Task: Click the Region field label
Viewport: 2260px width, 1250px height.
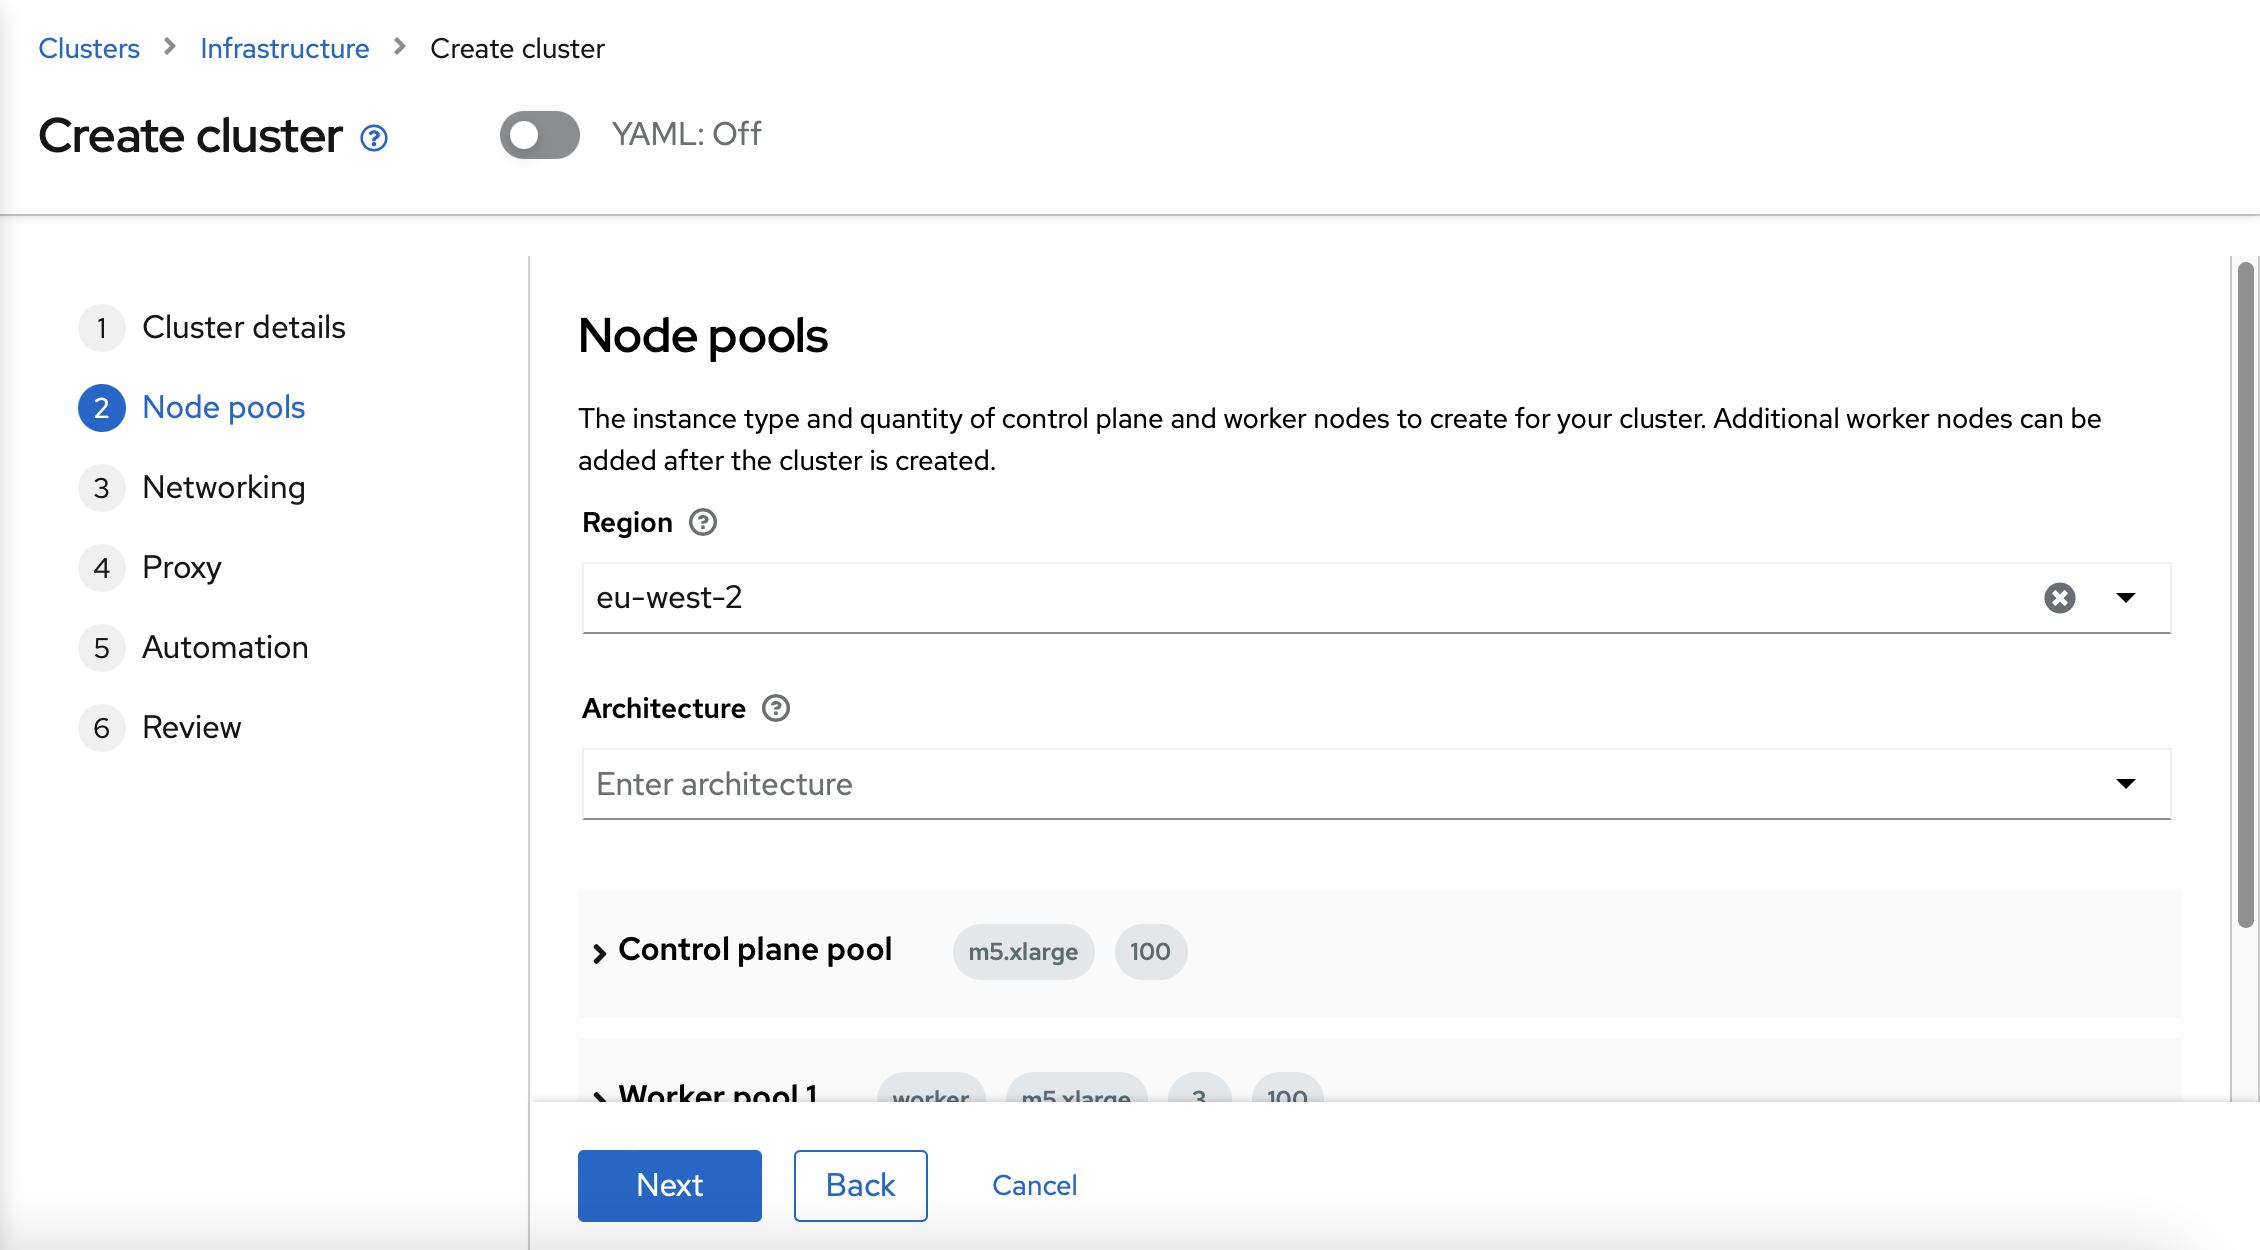Action: [x=627, y=523]
